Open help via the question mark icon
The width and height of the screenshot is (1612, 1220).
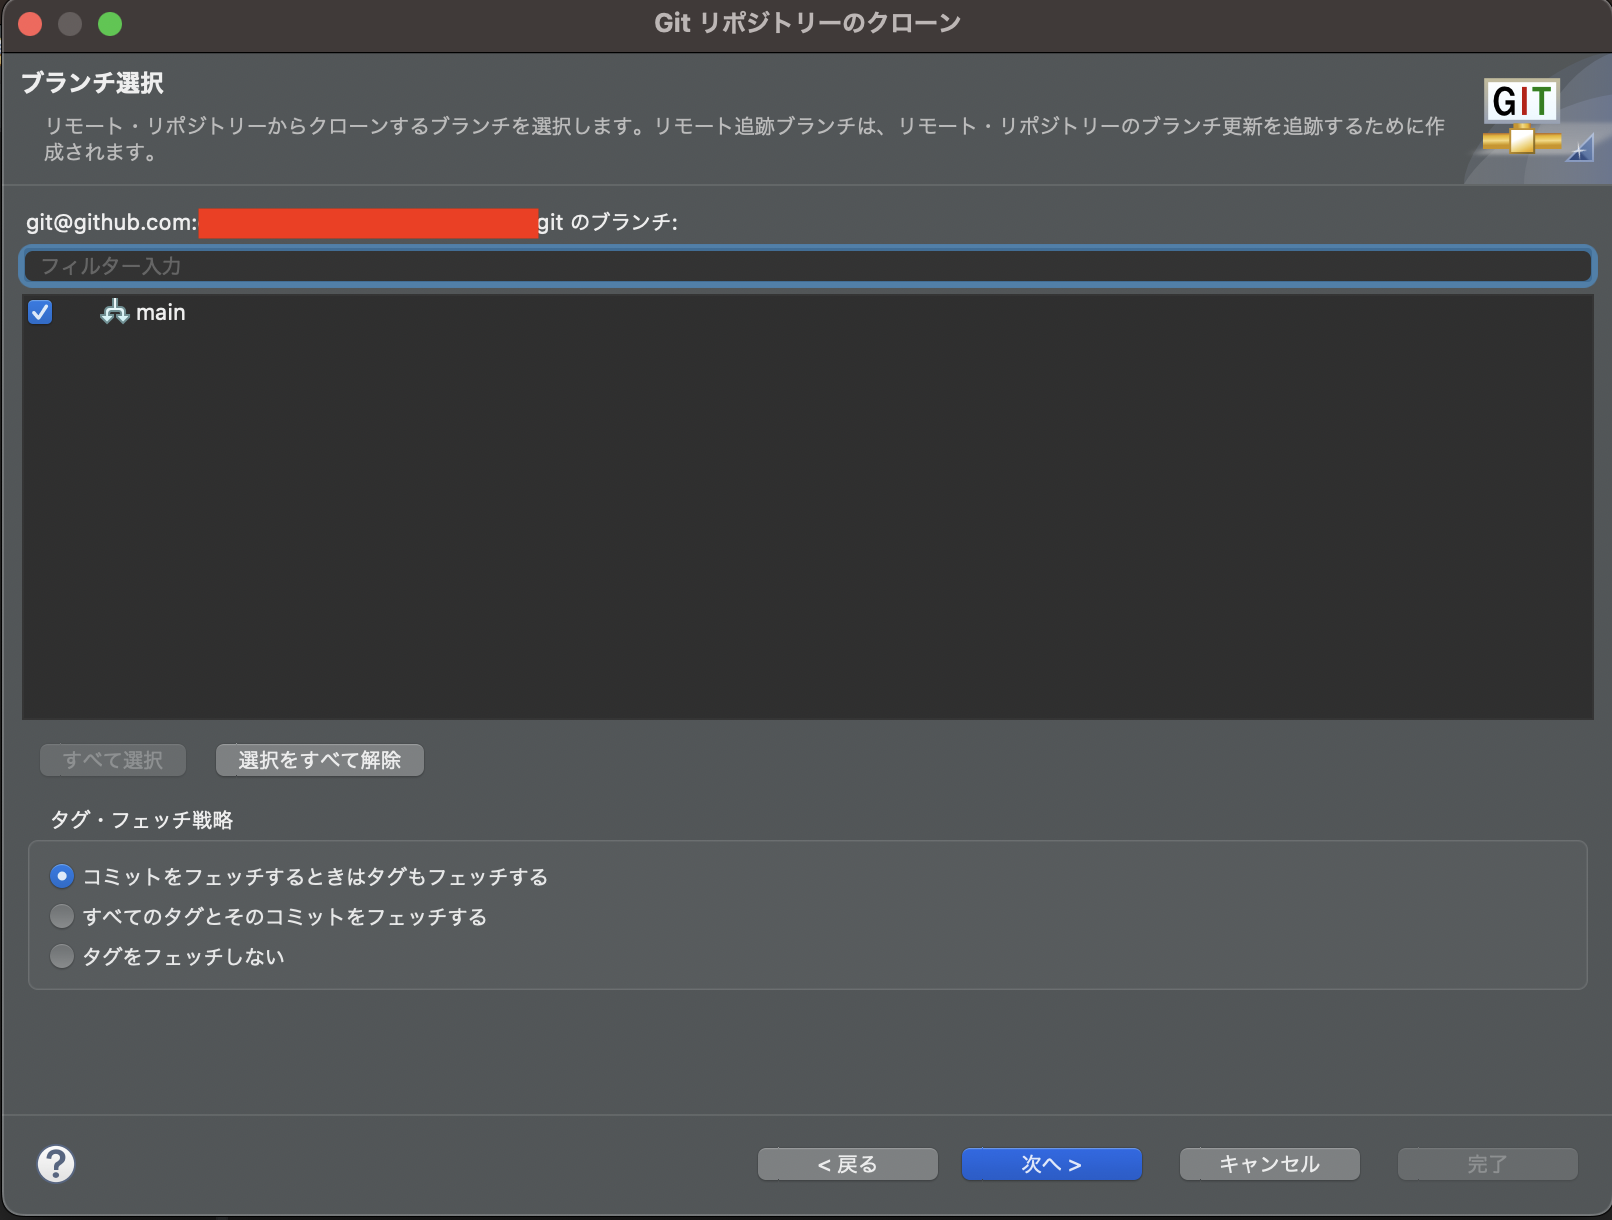pos(56,1164)
